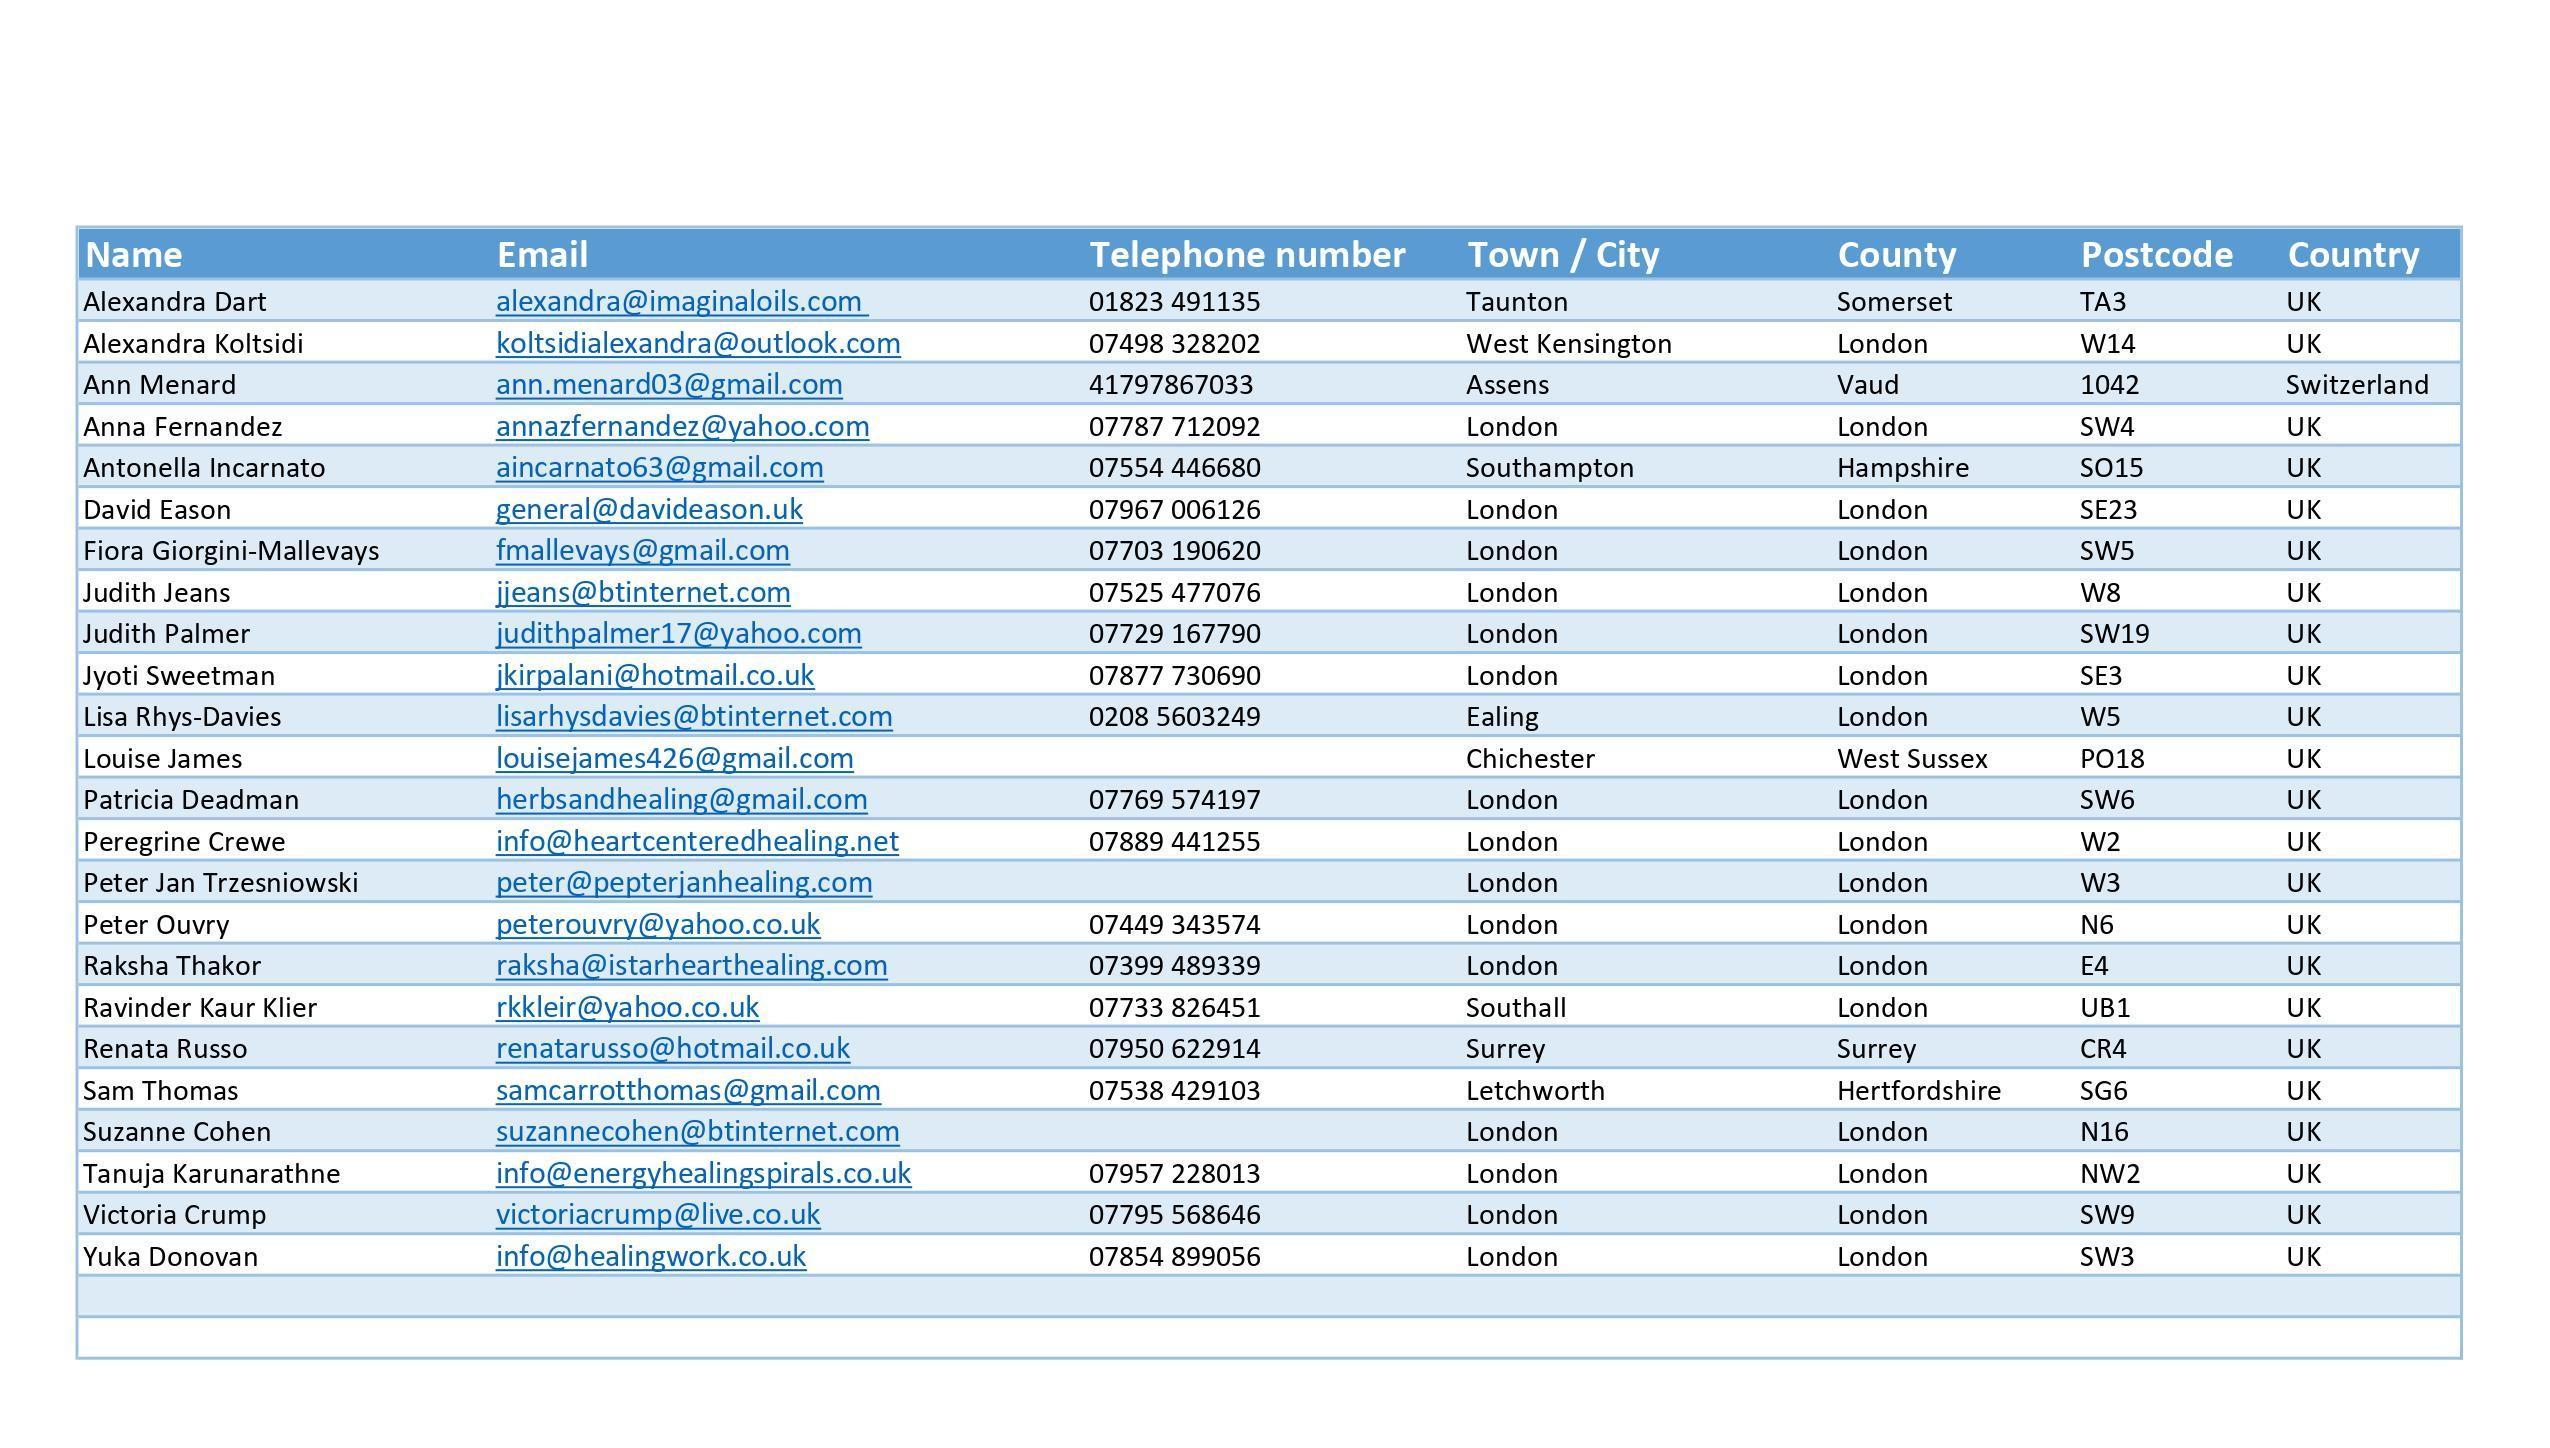Select the name Fiora Giorgini-Mallevays
Viewport: 2550px width, 1448px height.
pyautogui.click(x=231, y=550)
